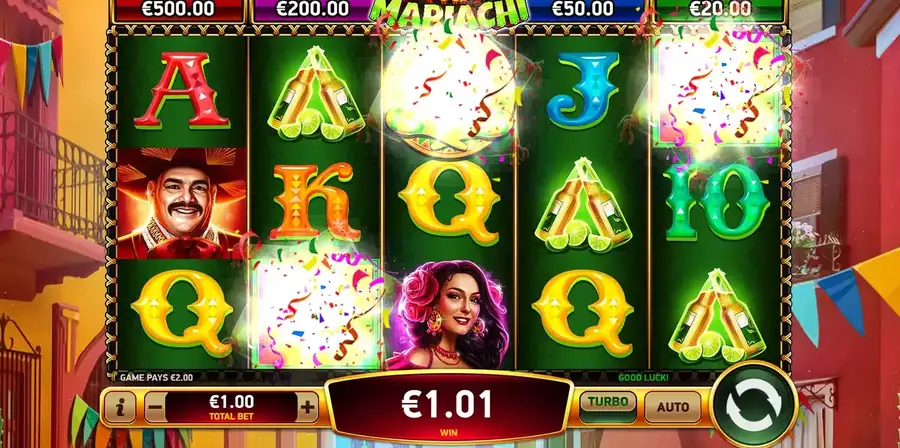Decrease total bet with minus button
Image resolution: width=900 pixels, height=448 pixels.
point(156,408)
